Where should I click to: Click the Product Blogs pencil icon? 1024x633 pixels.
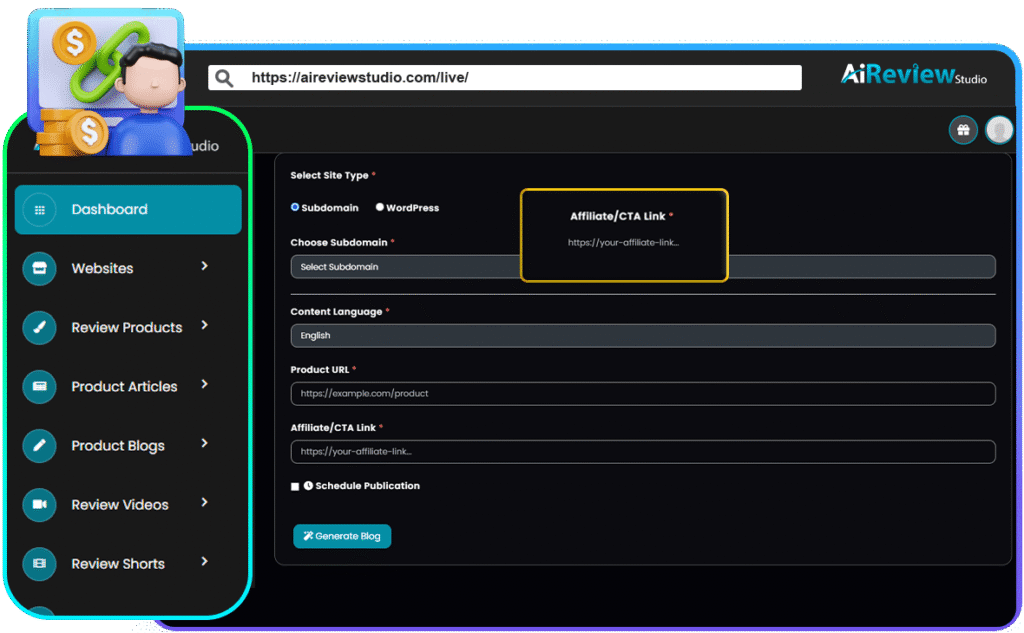click(39, 446)
